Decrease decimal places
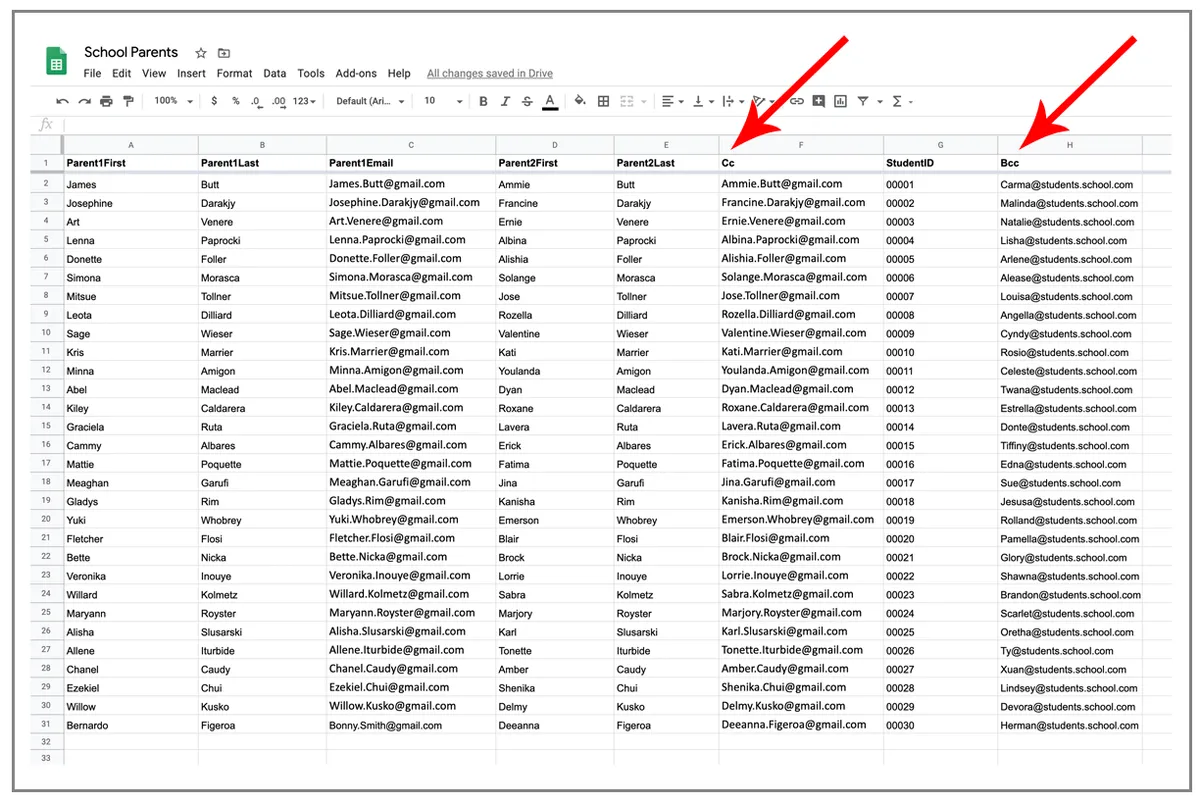The image size is (1200, 804). pos(256,101)
